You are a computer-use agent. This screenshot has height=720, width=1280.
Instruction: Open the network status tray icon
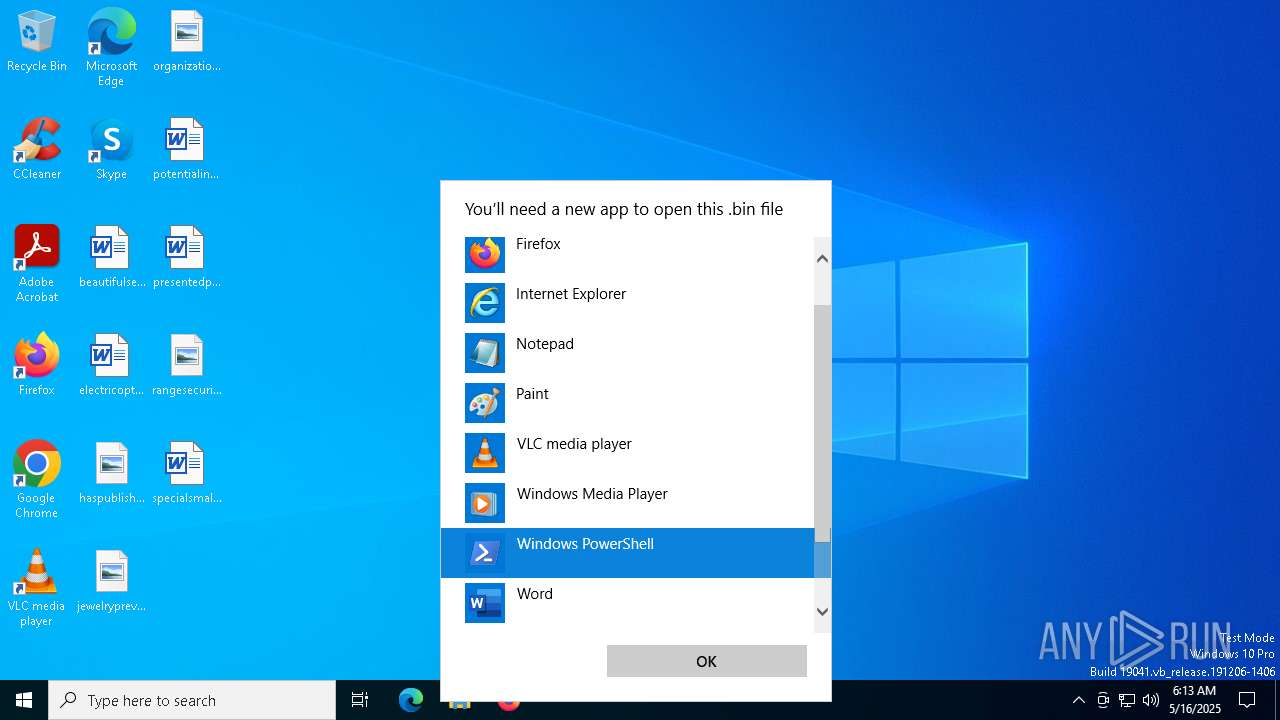[x=1127, y=700]
